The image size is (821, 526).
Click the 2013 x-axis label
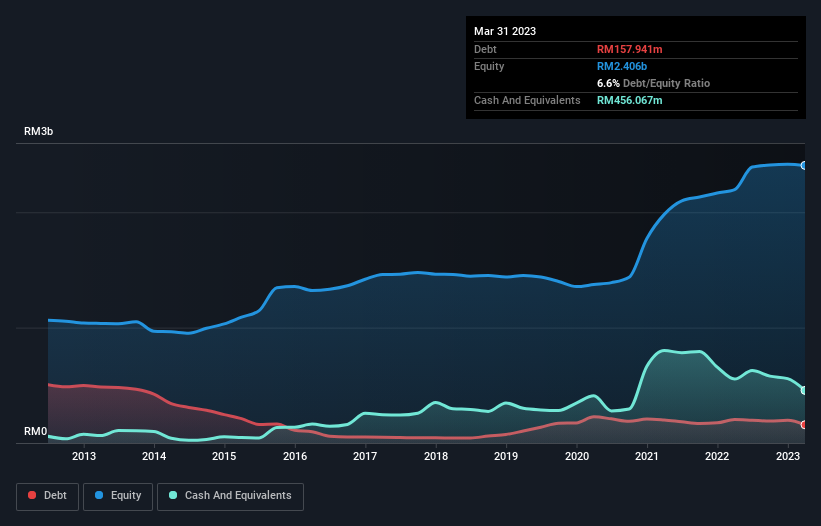pyautogui.click(x=84, y=456)
